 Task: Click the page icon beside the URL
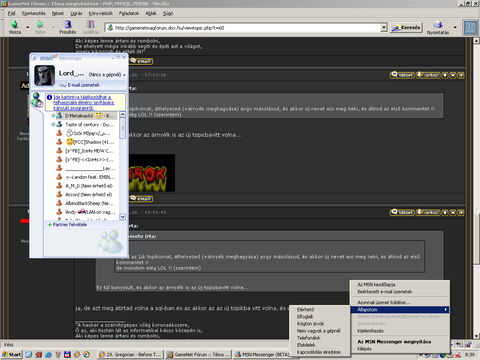tap(110, 28)
